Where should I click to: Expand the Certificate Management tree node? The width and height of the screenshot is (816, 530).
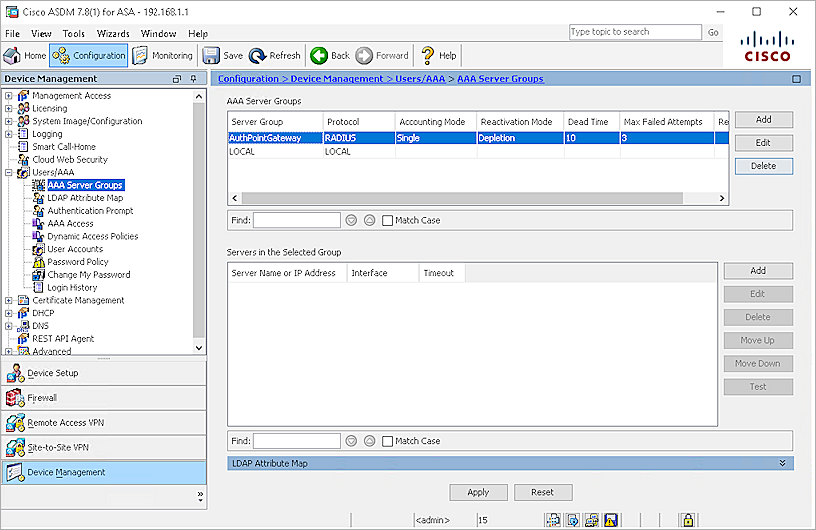9,300
